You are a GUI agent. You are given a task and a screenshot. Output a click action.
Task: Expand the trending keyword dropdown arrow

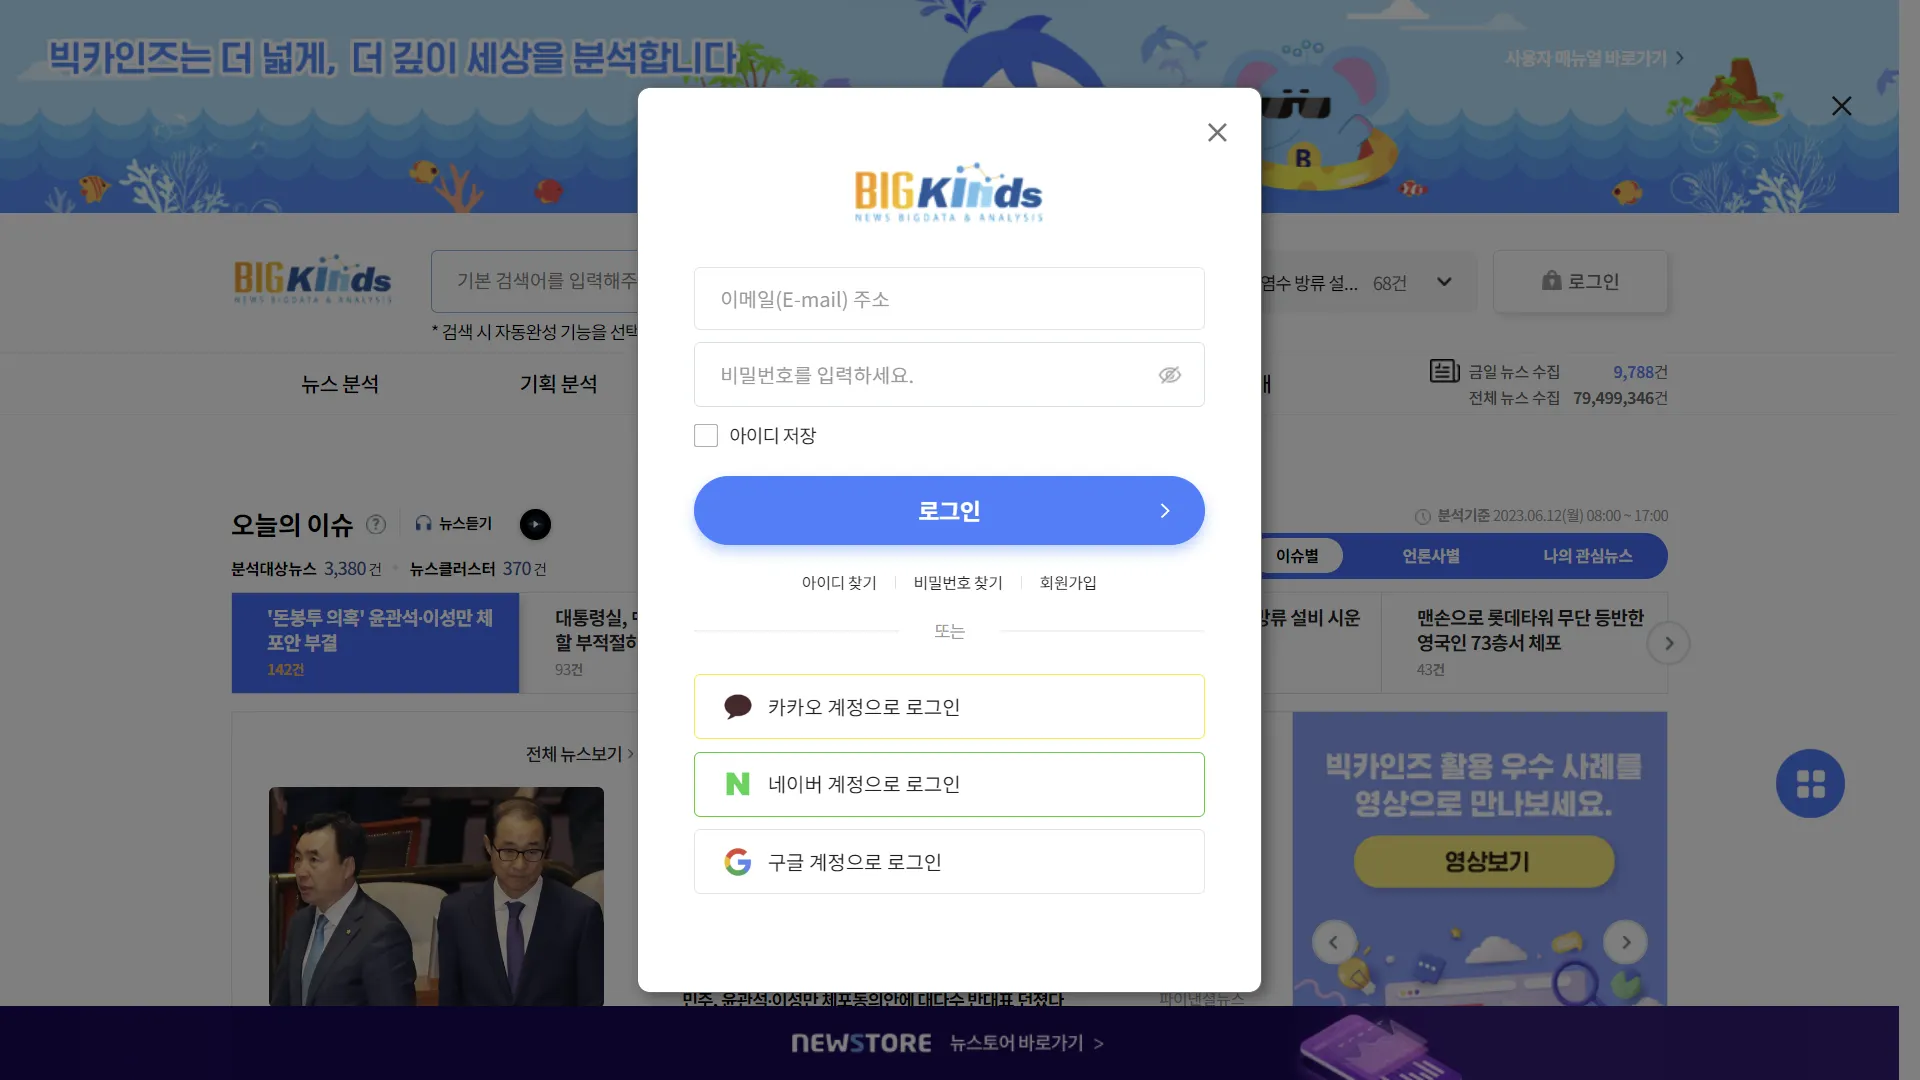tap(1444, 282)
